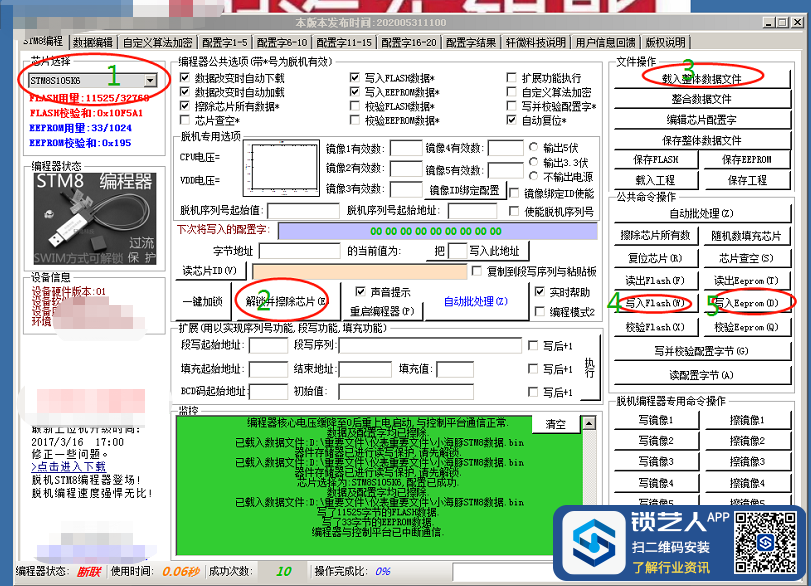Open the 用户信息回馈 tab
The width and height of the screenshot is (811, 586).
click(605, 43)
